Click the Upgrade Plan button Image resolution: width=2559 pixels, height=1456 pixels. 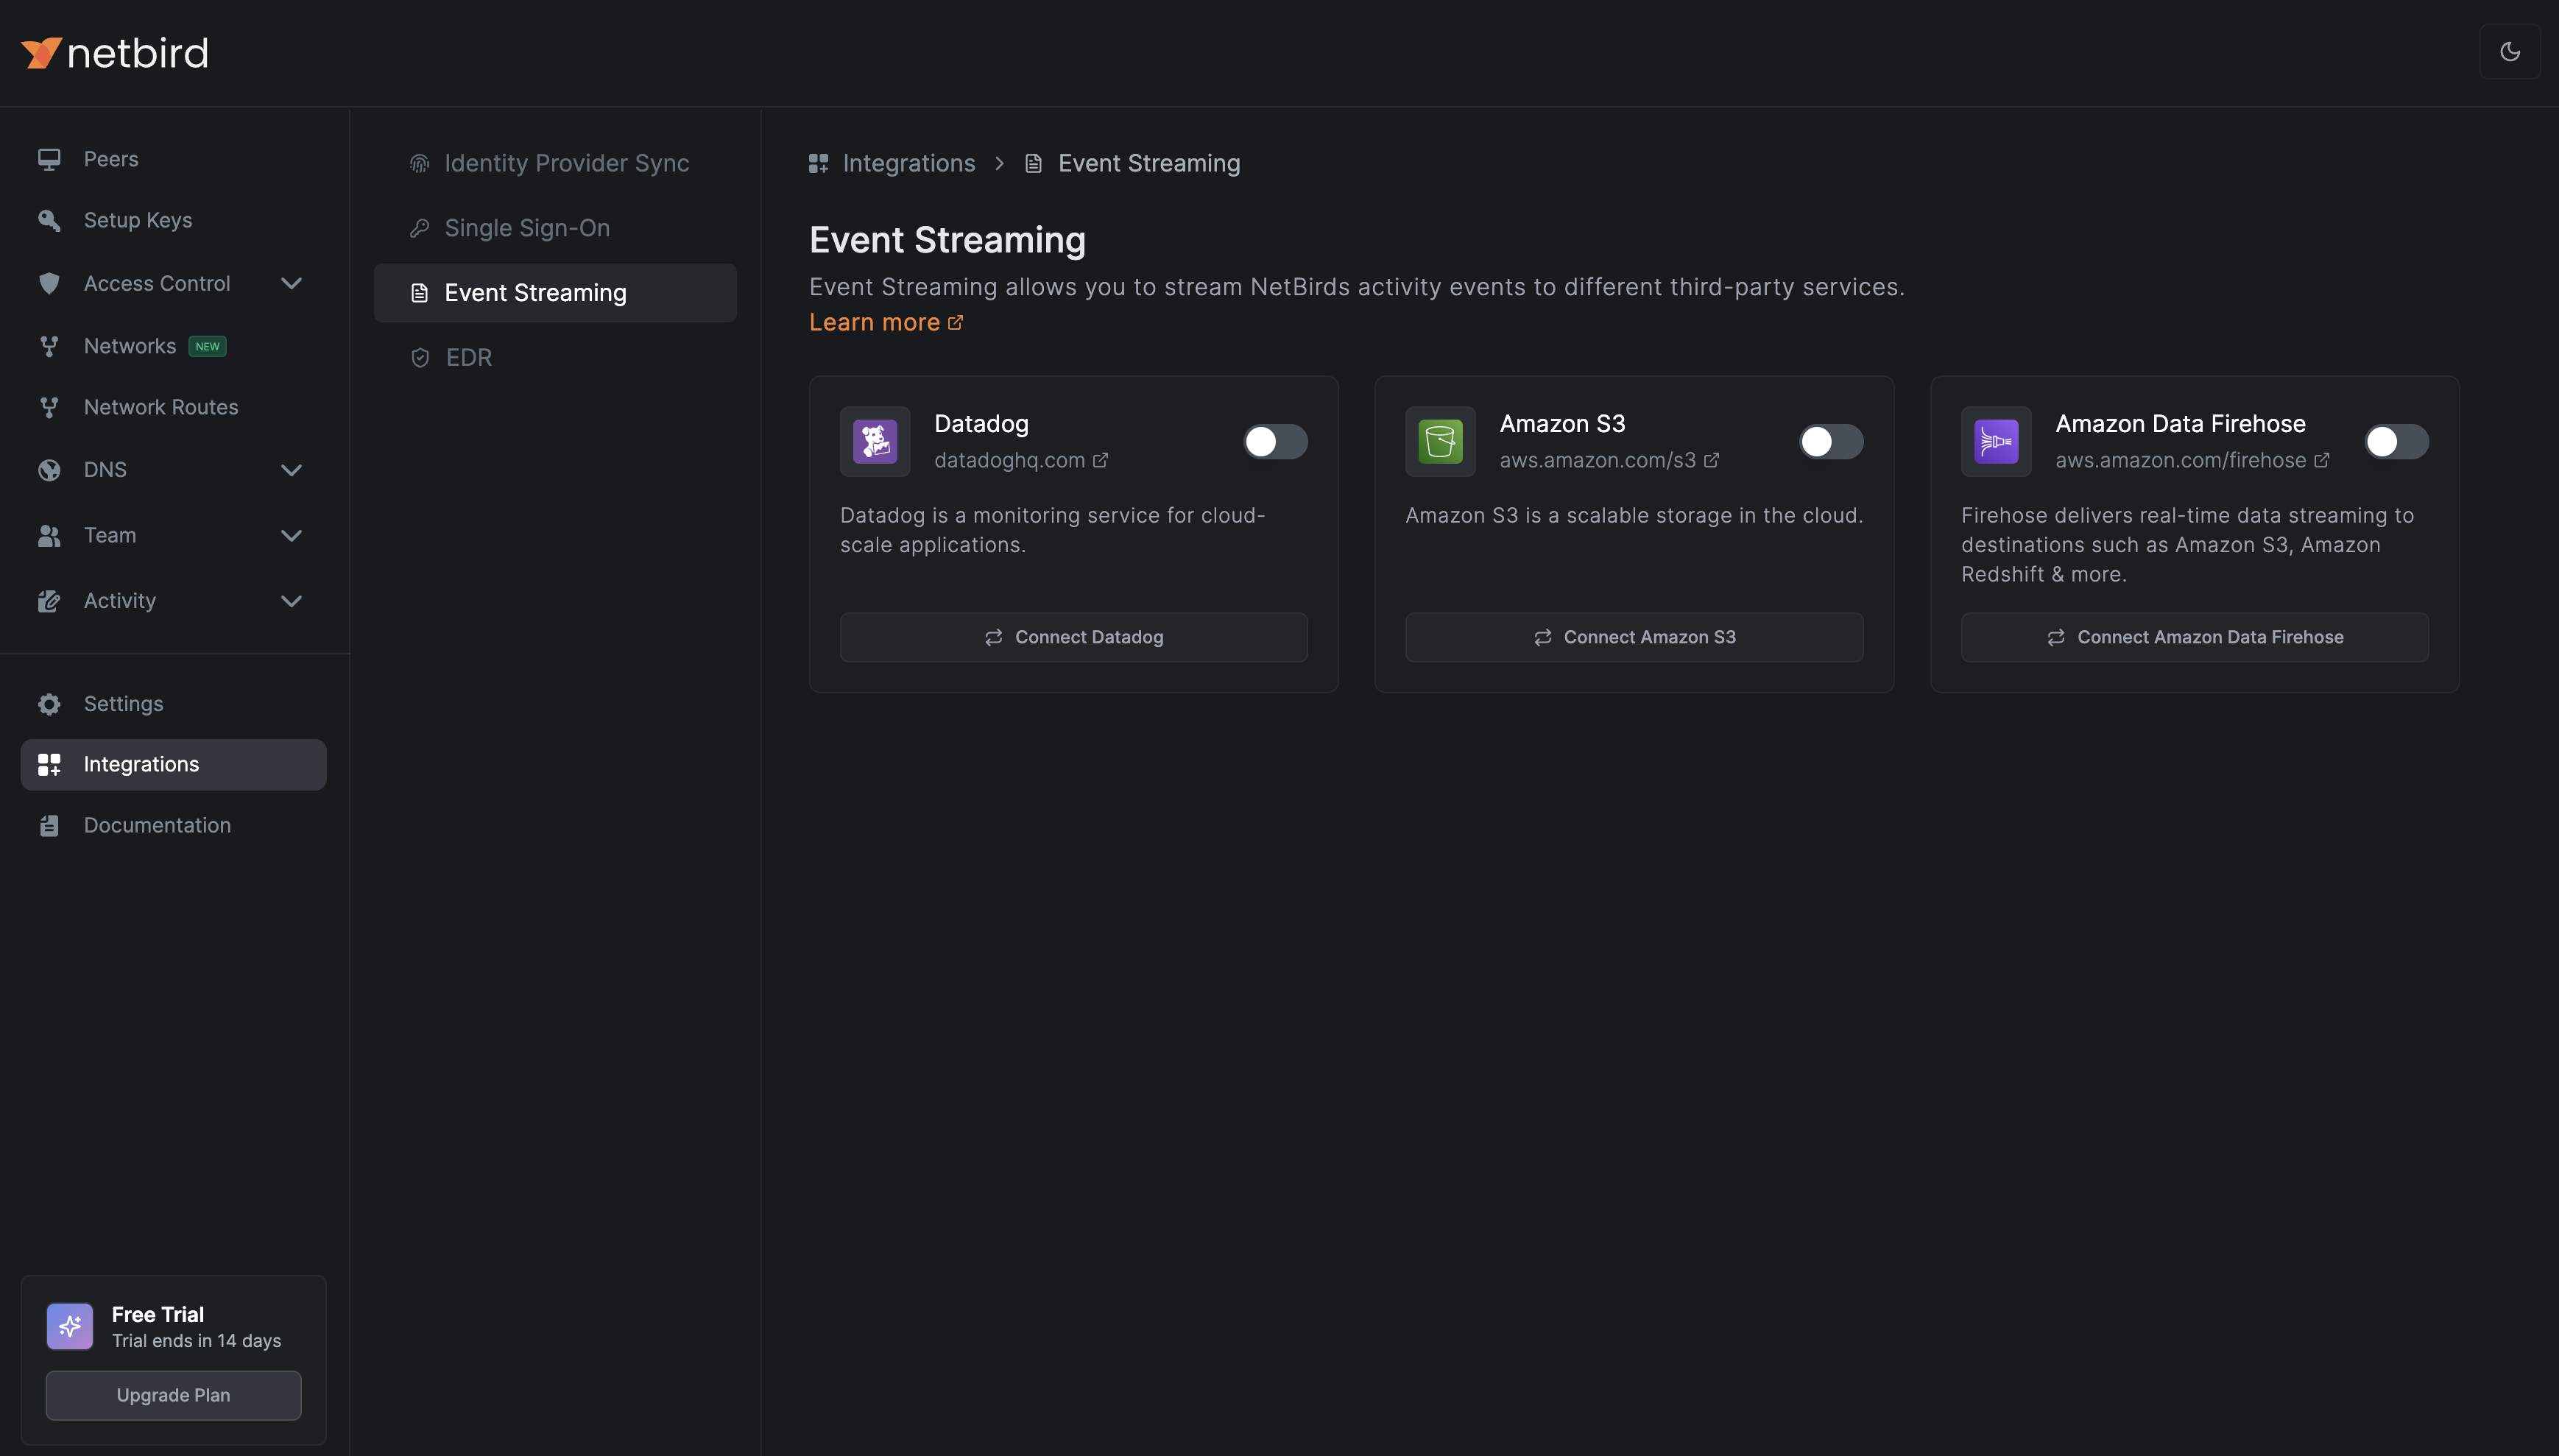pos(173,1395)
